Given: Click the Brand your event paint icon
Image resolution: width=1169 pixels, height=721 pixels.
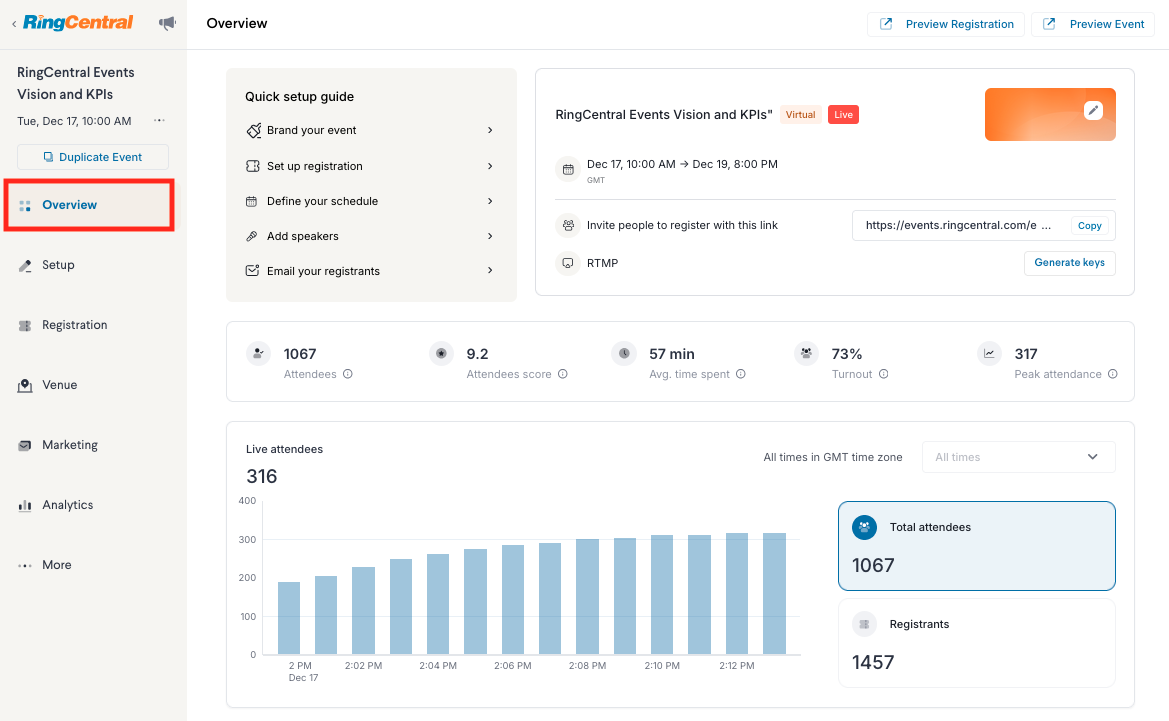Looking at the screenshot, I should (253, 130).
